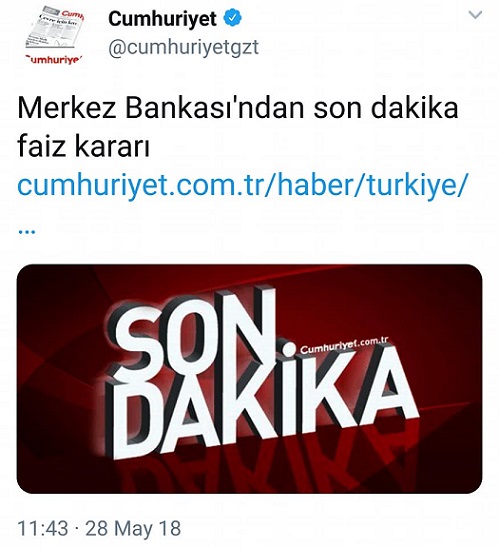Click the 28 May 18 date

(x=133, y=528)
